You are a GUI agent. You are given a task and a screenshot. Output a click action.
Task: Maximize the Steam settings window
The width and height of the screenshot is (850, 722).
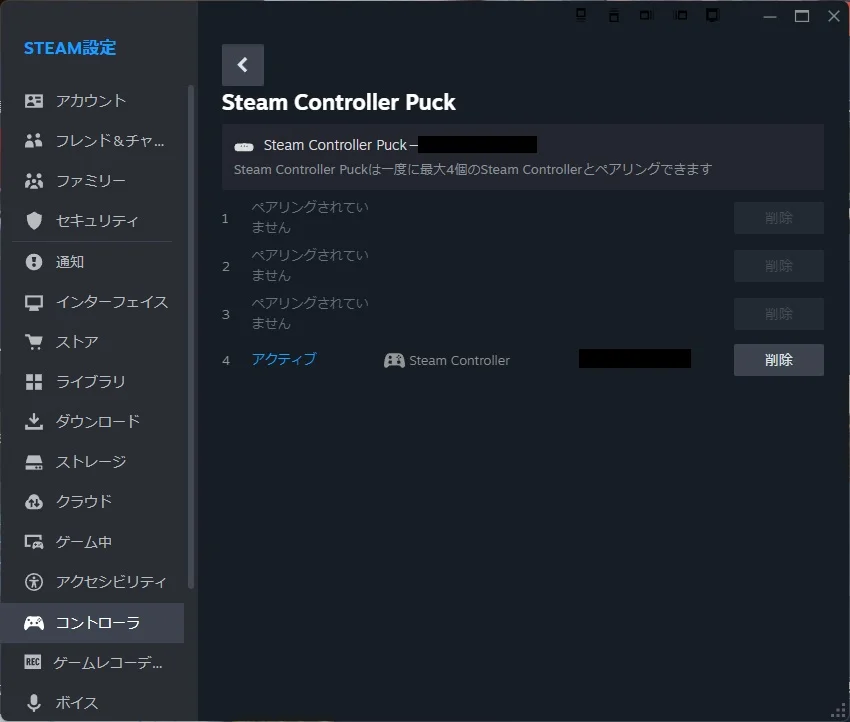pyautogui.click(x=802, y=16)
